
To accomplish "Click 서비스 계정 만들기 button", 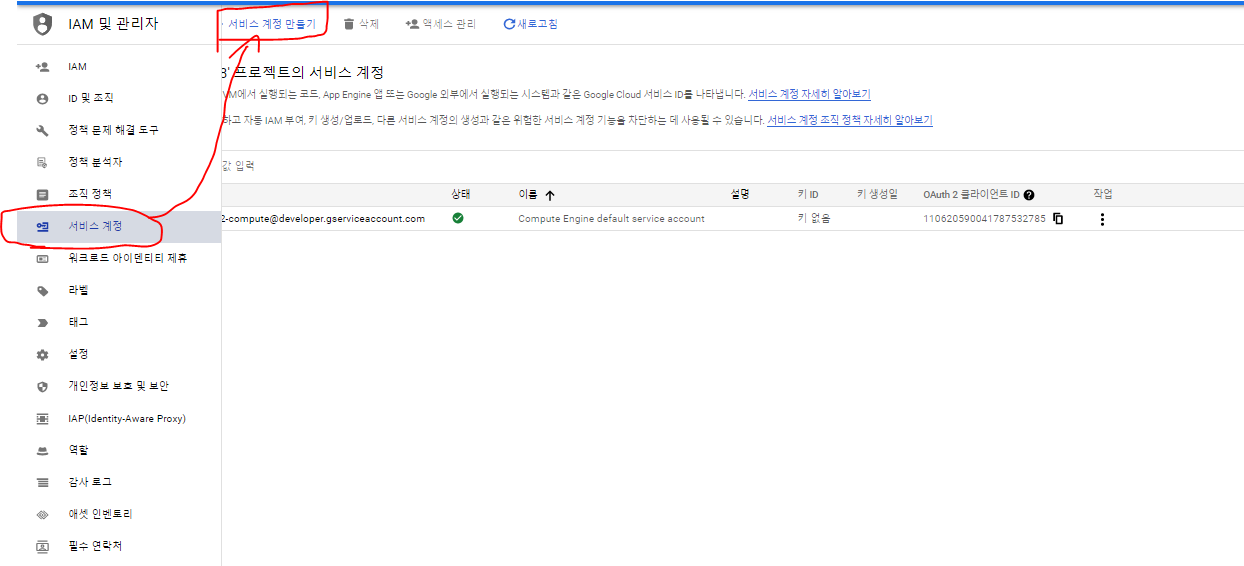I will (270, 24).
